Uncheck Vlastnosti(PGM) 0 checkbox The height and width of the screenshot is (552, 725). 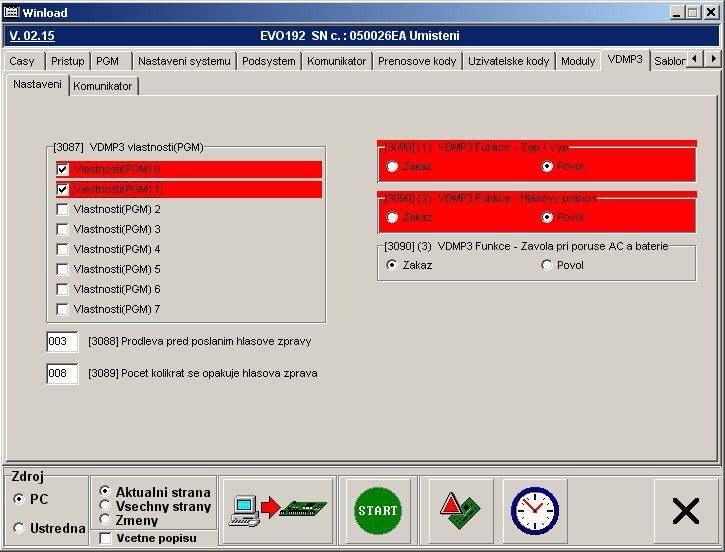63,170
